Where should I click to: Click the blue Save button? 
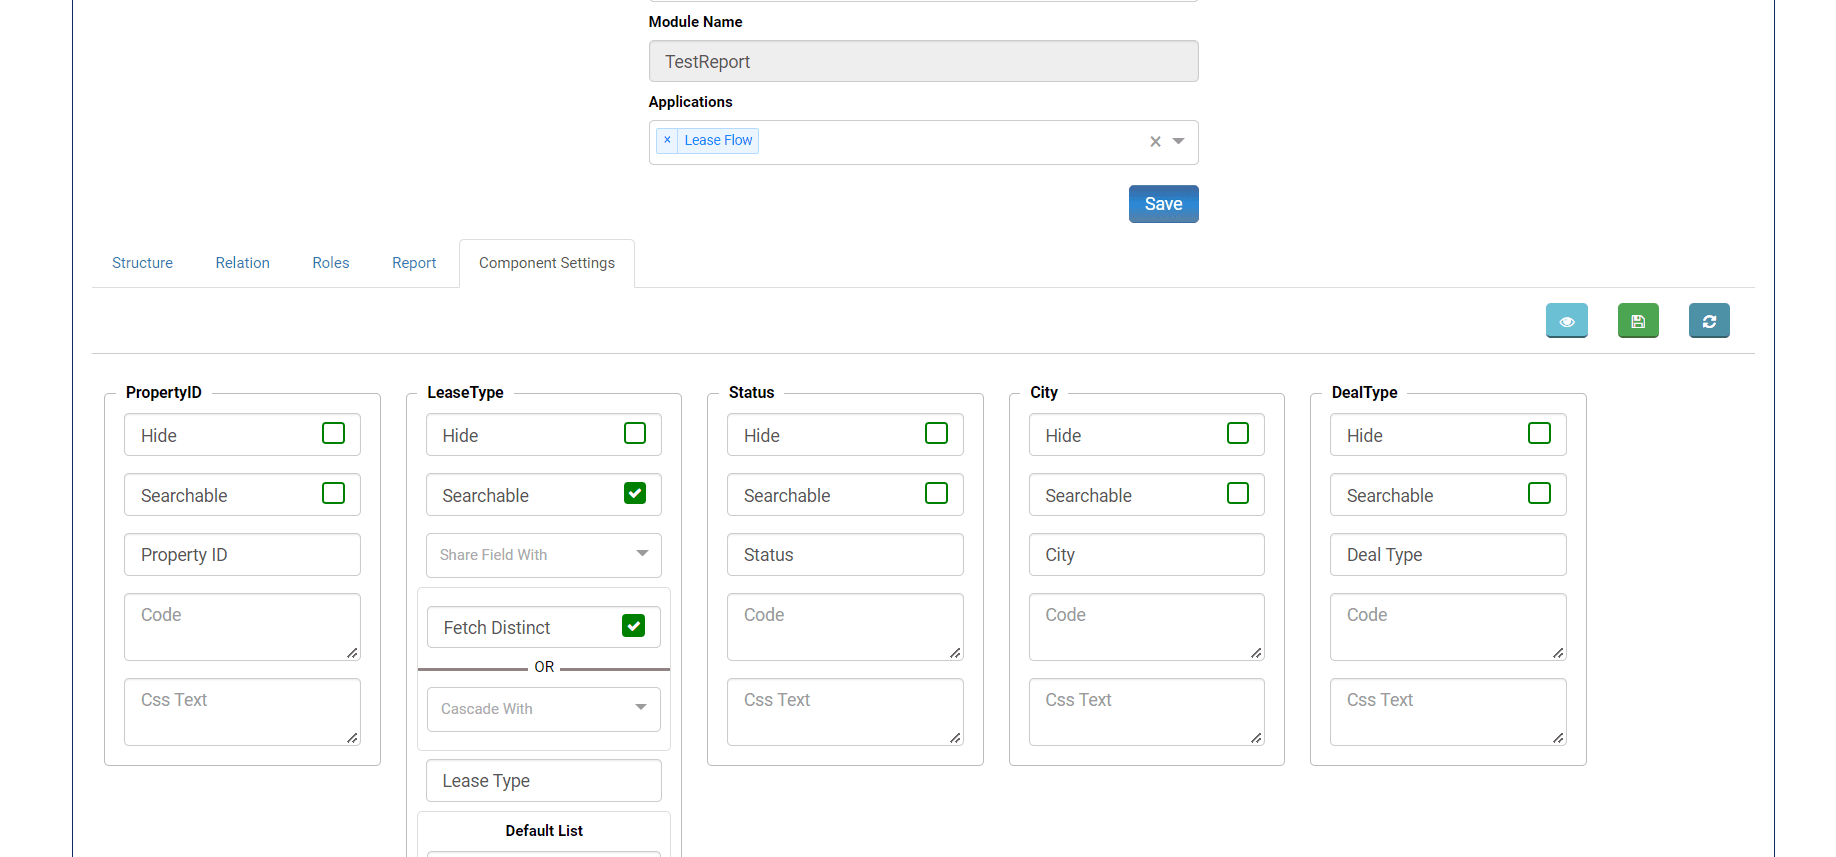(x=1164, y=204)
